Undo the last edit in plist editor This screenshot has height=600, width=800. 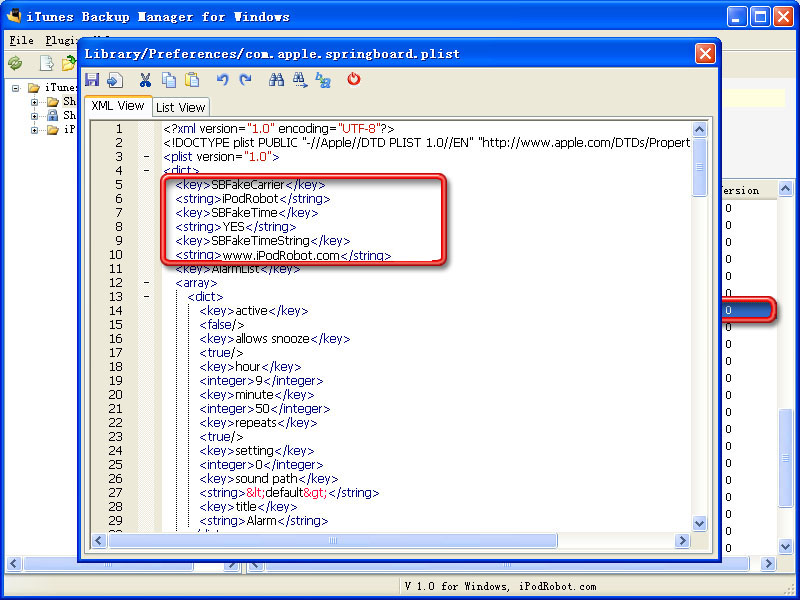pos(222,80)
